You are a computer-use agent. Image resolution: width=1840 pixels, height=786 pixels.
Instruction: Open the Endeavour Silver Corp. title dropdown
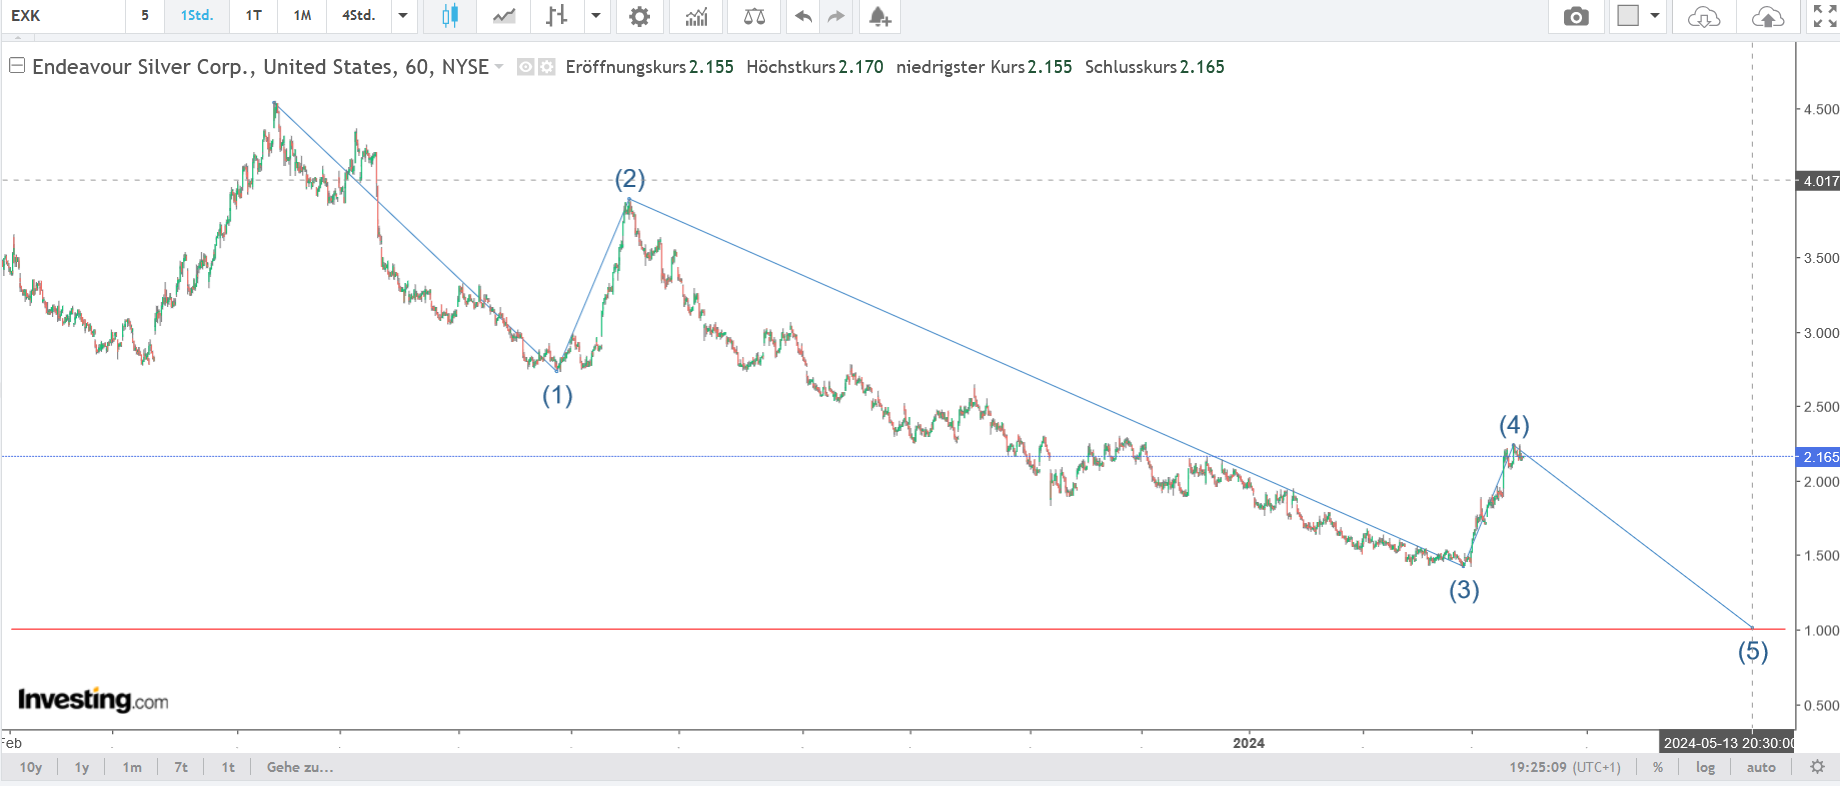tap(499, 67)
